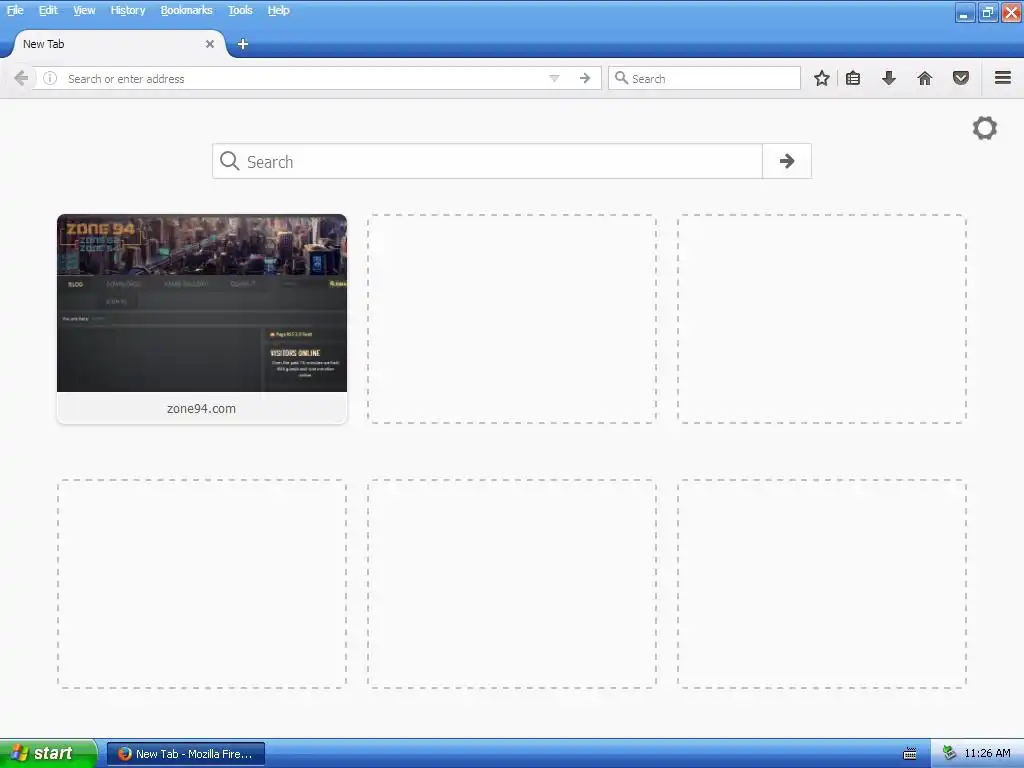Image resolution: width=1024 pixels, height=768 pixels.
Task: Open the Help menu
Action: (278, 10)
